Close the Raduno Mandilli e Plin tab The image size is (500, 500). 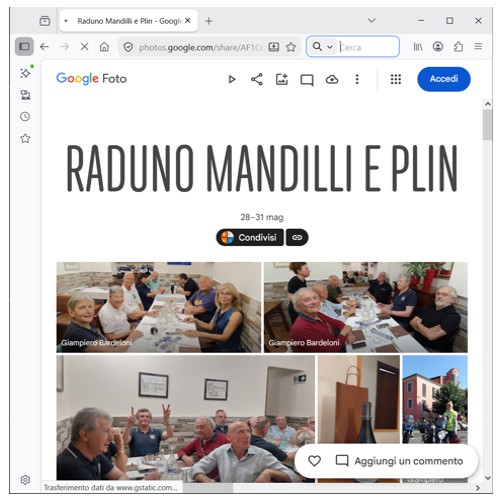pos(188,21)
